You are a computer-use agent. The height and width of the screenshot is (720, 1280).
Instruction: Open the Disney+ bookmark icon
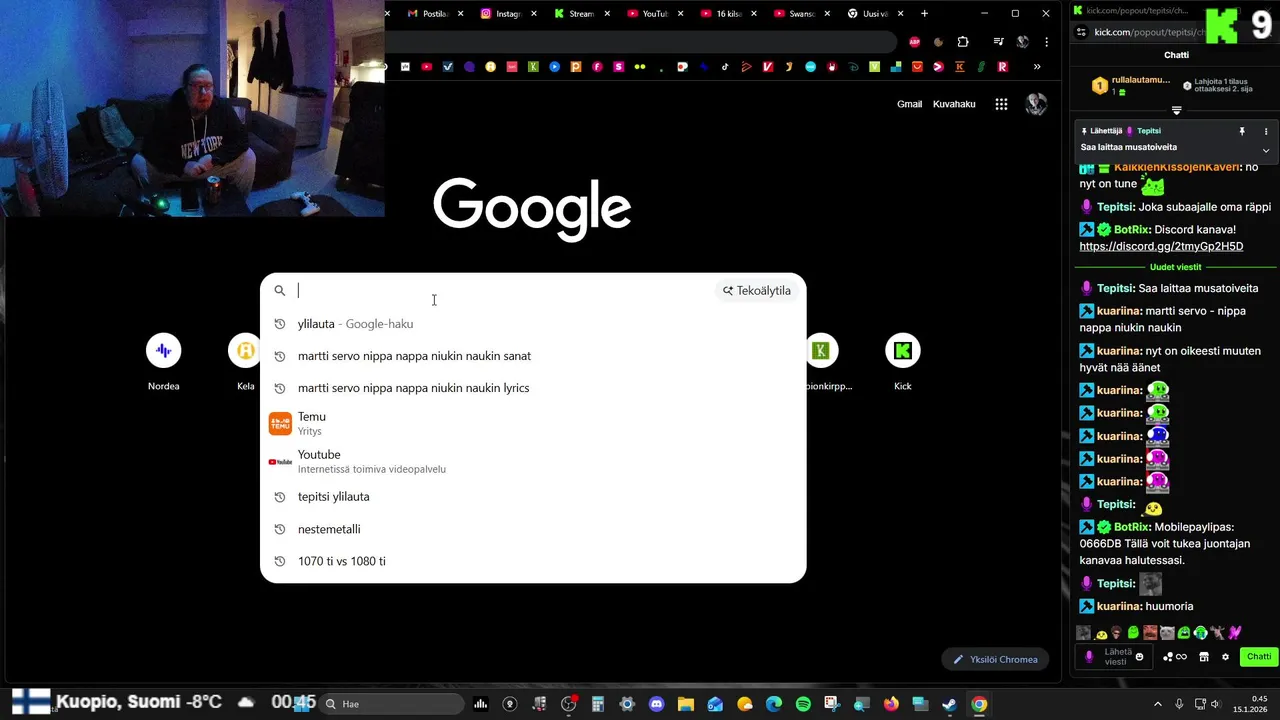[853, 67]
